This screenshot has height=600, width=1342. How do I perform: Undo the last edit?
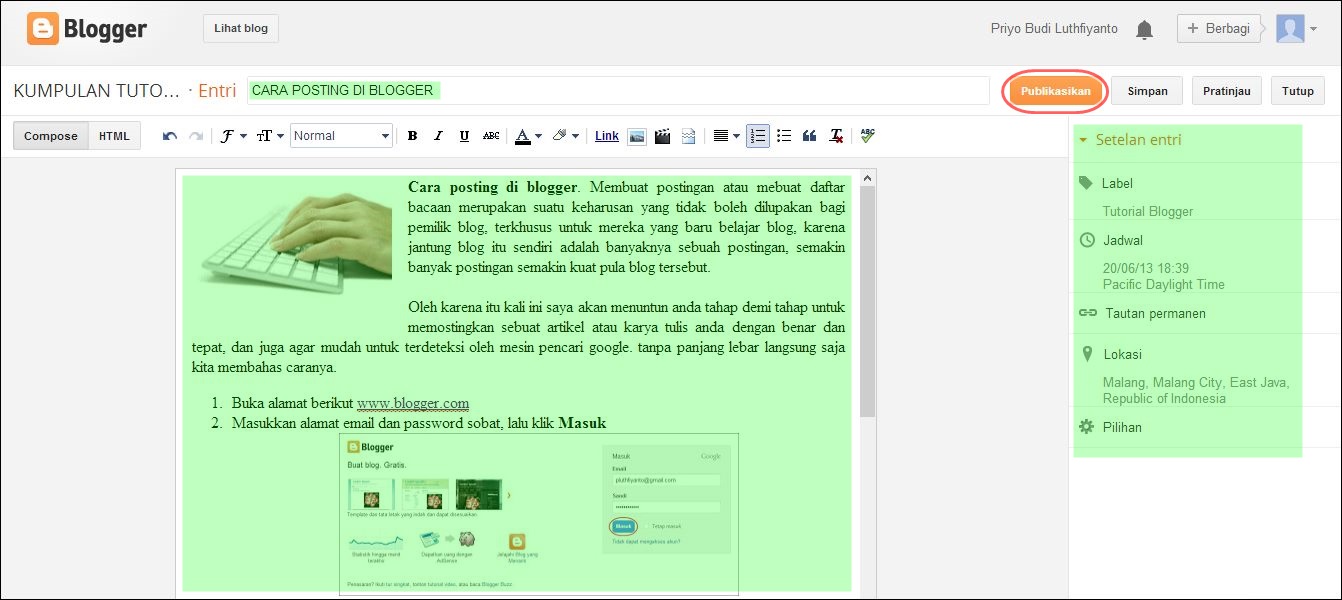[168, 135]
